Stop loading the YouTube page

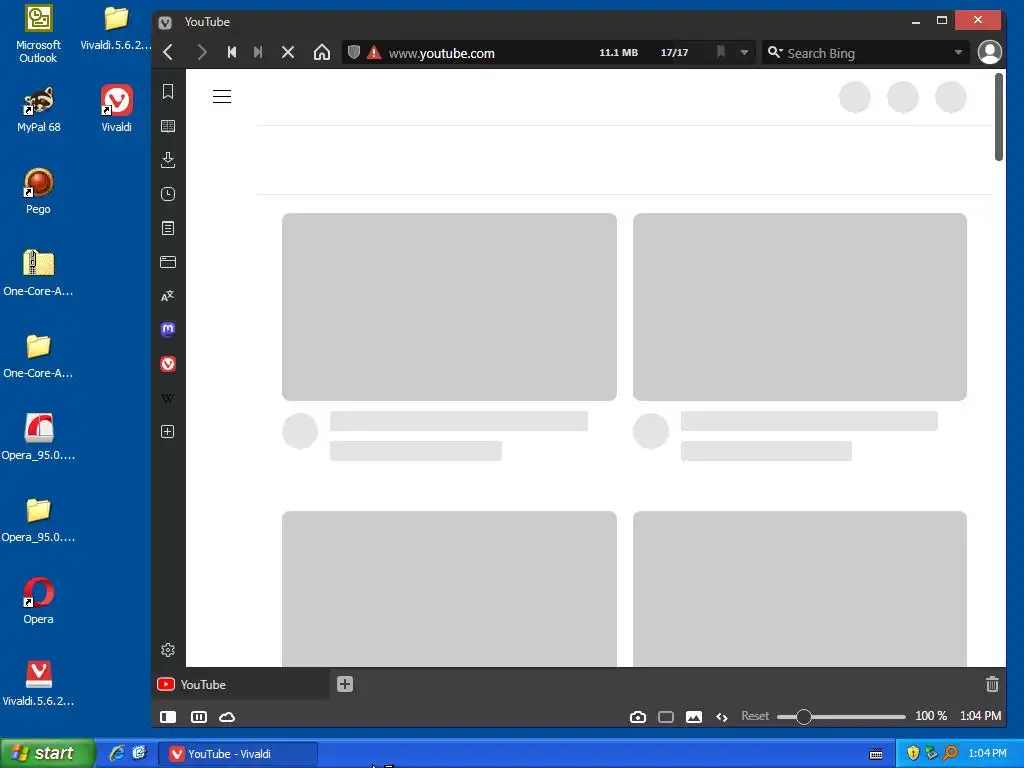[288, 52]
